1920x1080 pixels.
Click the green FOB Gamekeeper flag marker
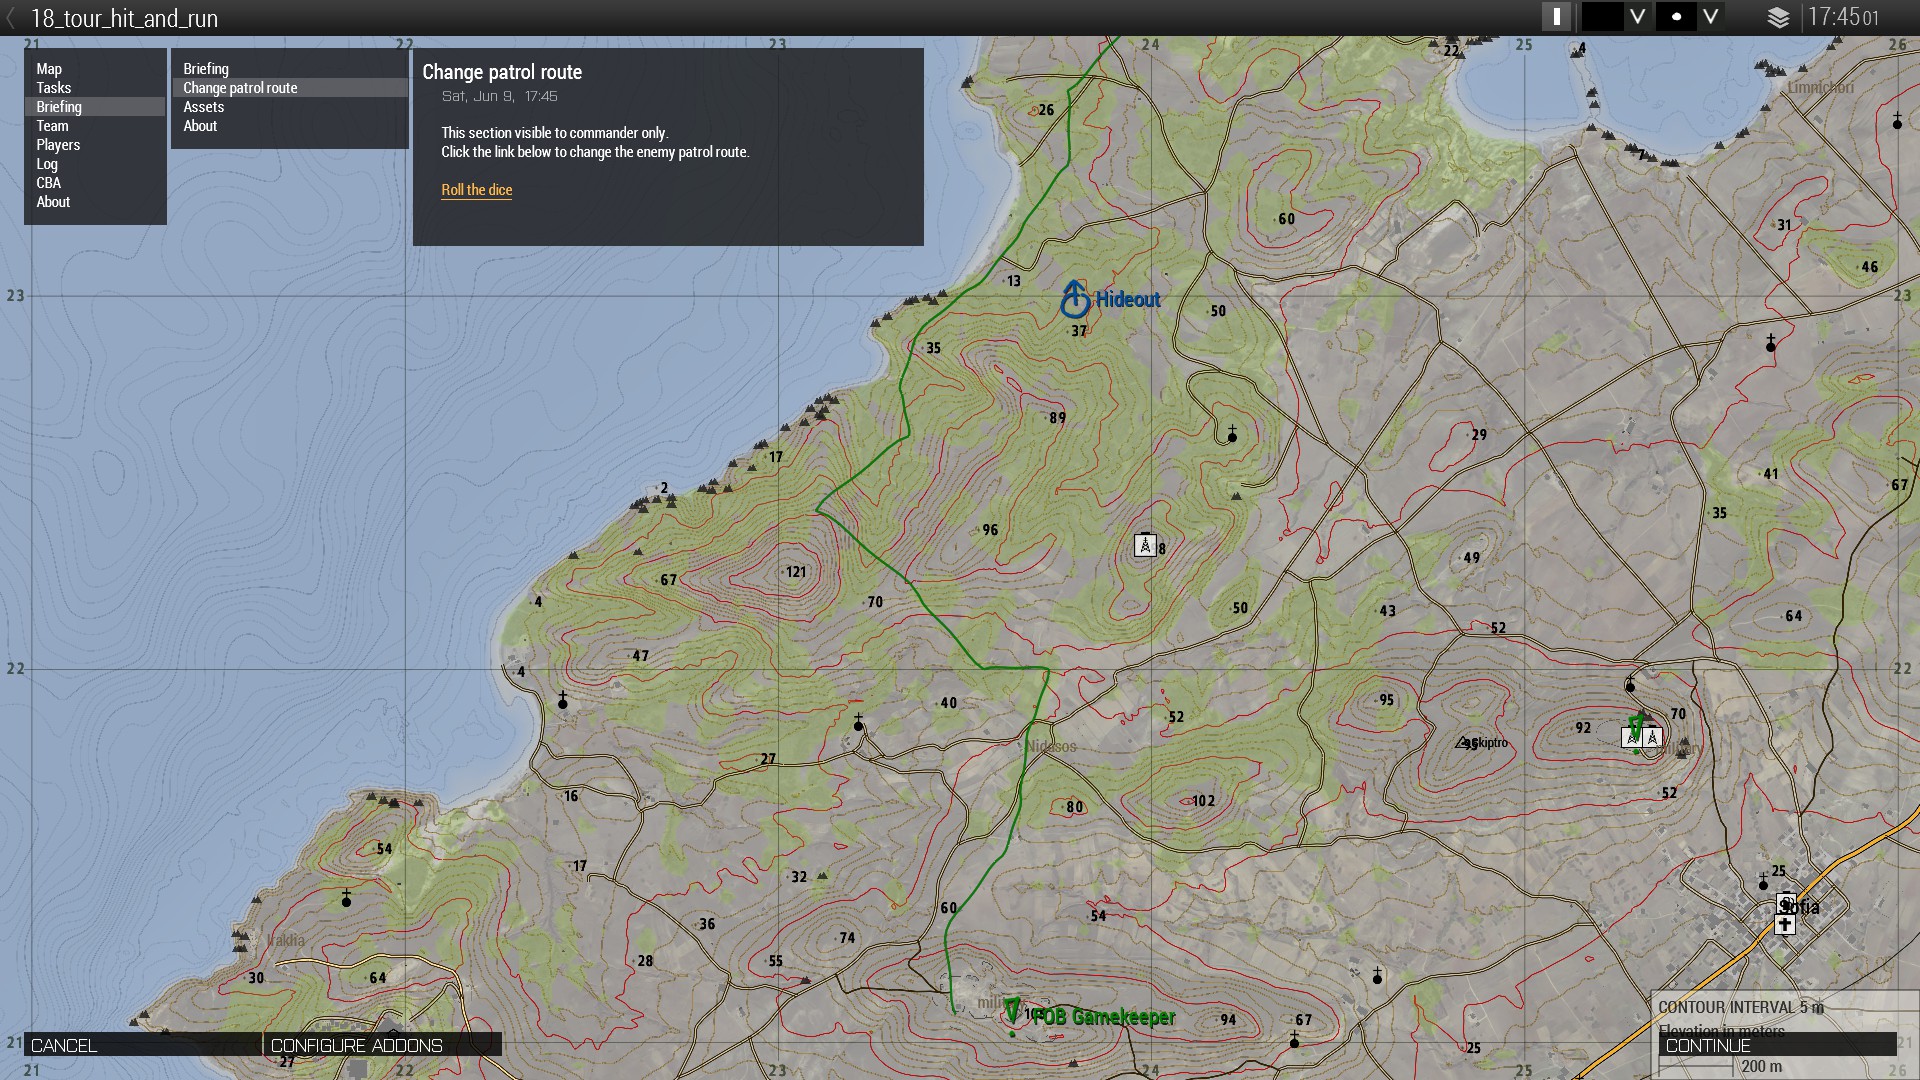(x=1012, y=1011)
